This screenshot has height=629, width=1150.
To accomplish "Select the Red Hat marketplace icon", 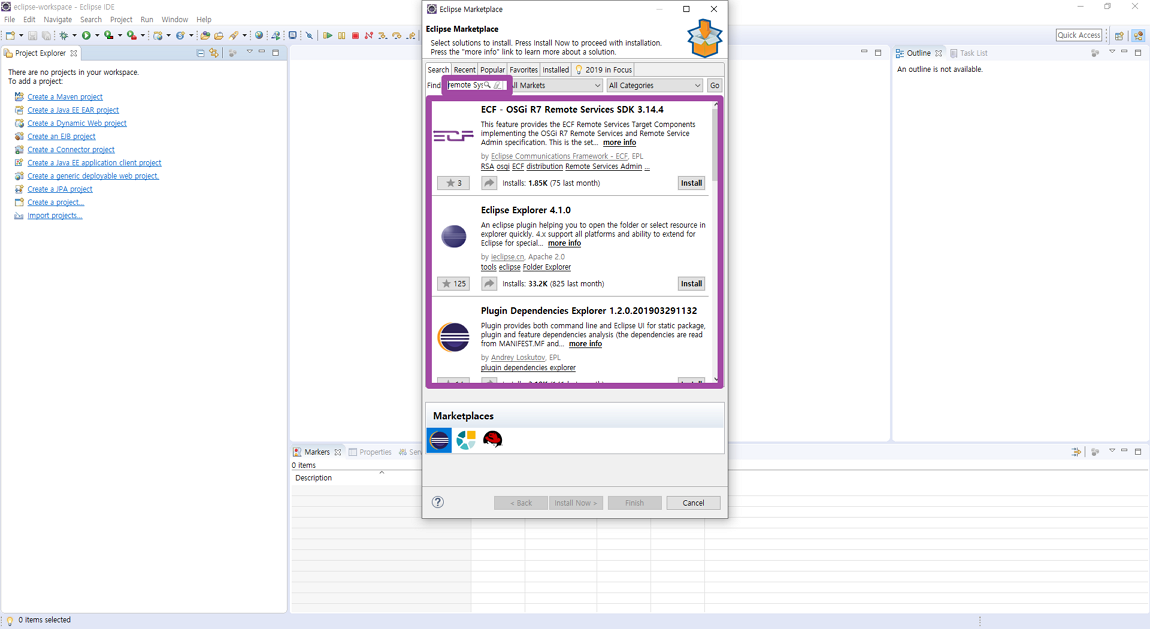I will [493, 440].
